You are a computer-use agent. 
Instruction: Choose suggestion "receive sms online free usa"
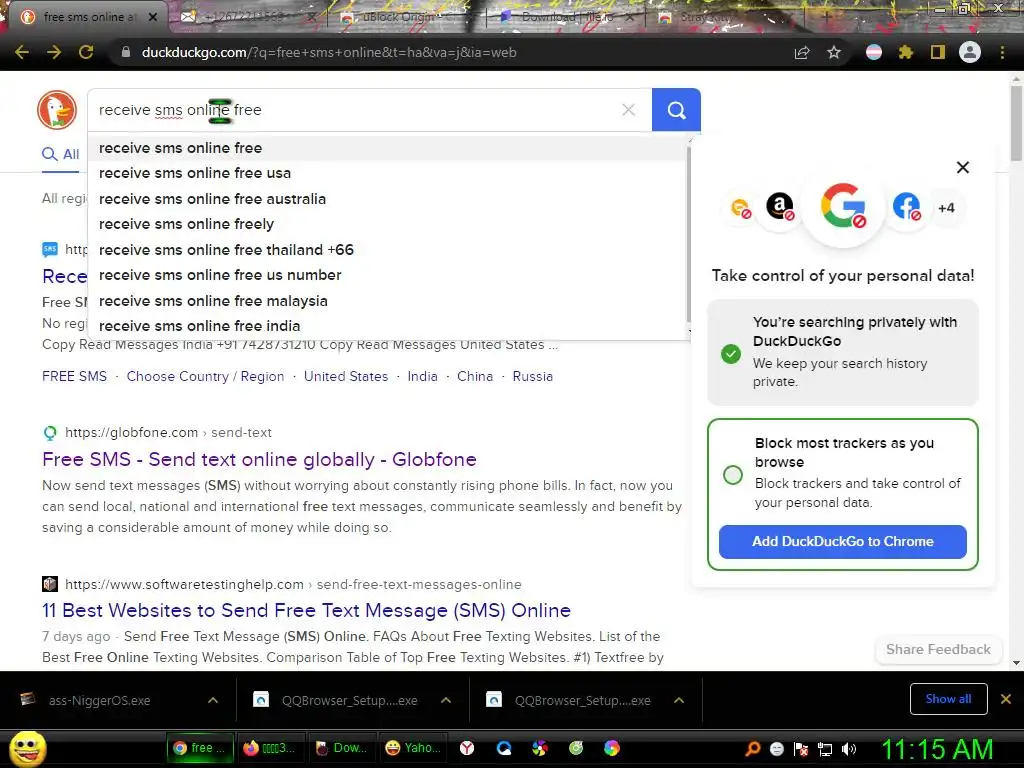[388, 173]
